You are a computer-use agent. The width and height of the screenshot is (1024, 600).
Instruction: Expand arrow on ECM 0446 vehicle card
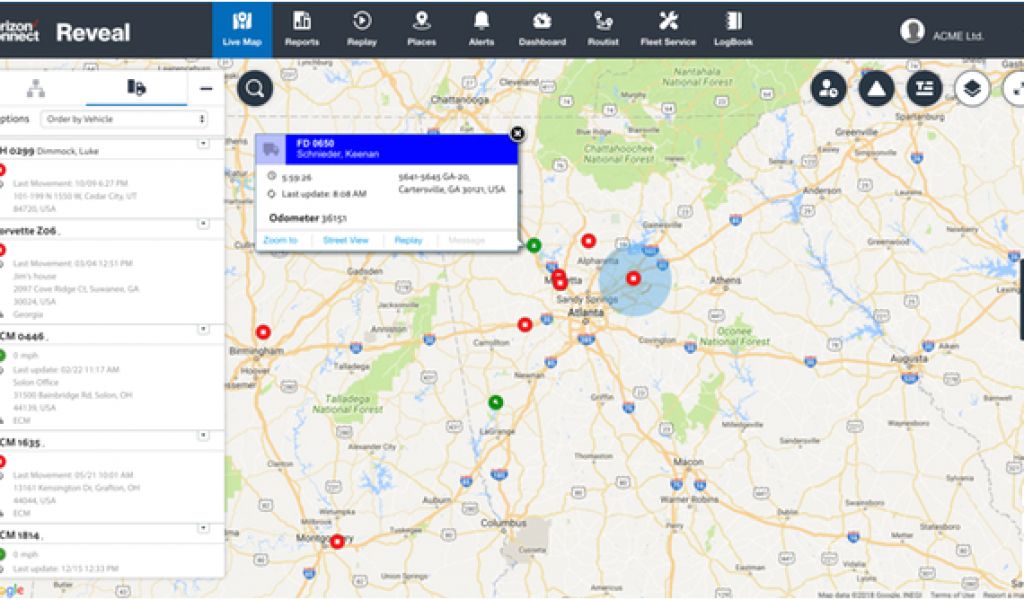203,329
